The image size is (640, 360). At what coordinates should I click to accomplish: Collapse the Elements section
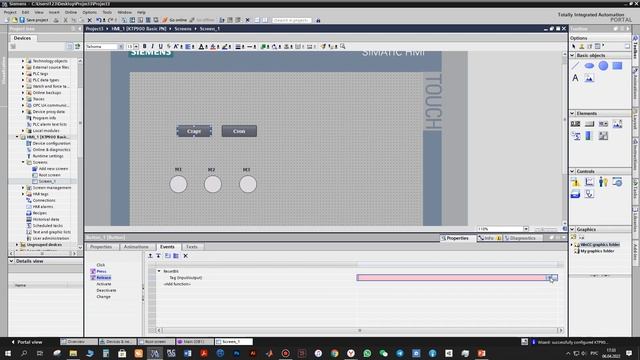(x=572, y=113)
